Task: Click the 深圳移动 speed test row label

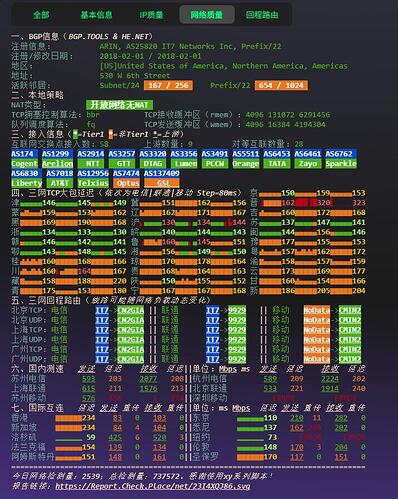Action: 210,398
